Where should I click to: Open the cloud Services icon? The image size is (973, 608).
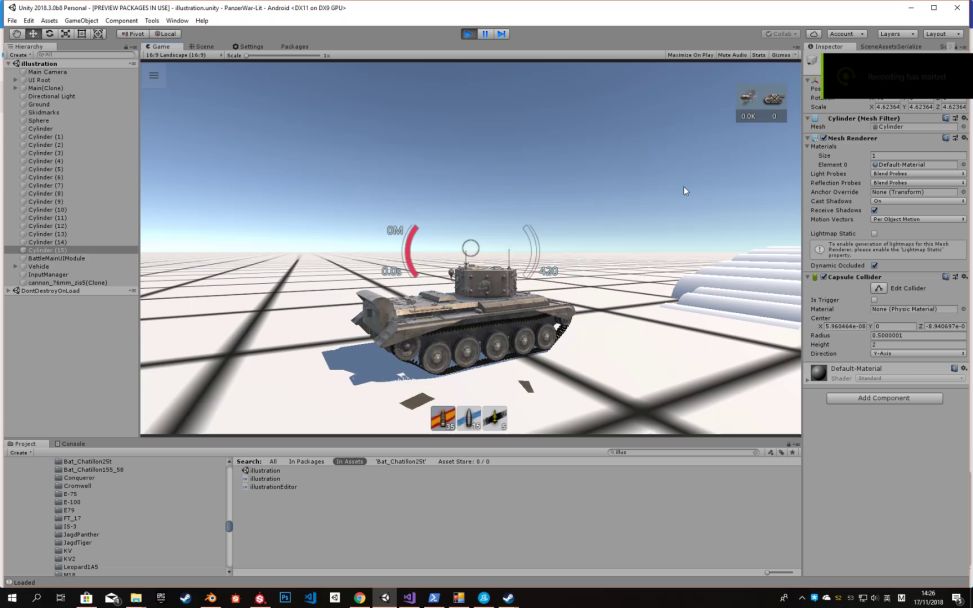click(814, 34)
